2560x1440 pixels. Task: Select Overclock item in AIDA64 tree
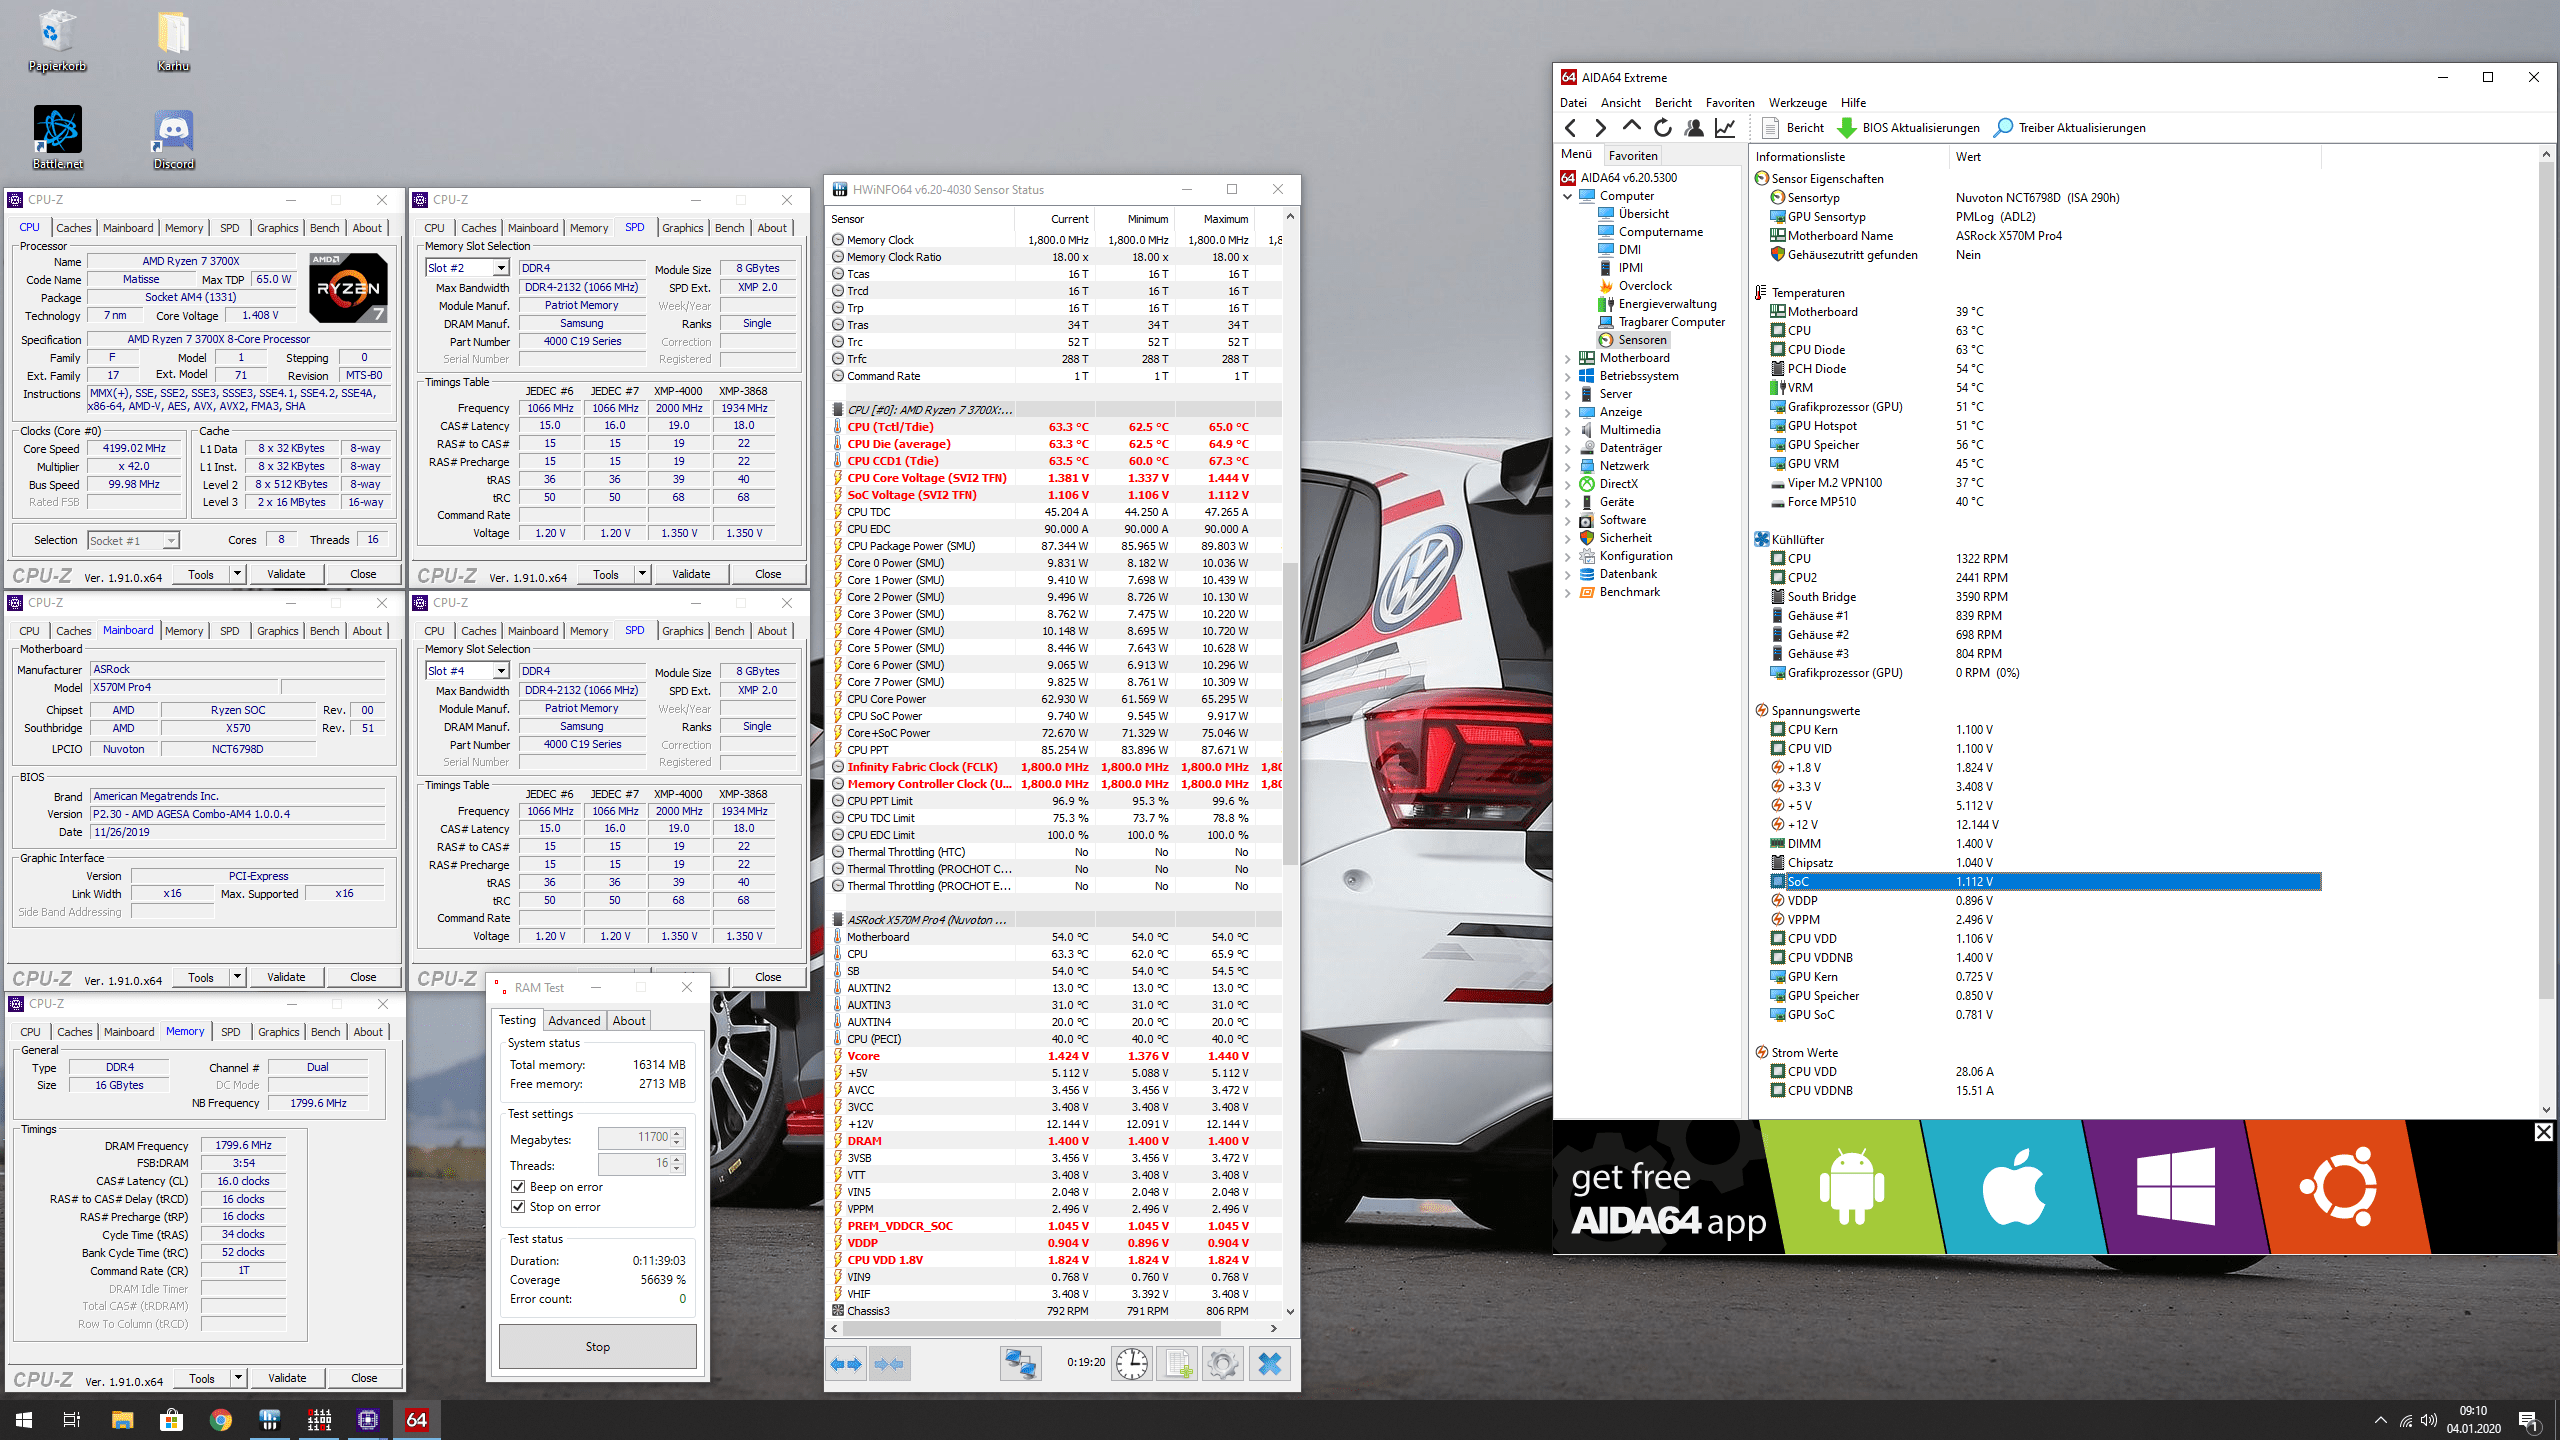(x=1644, y=286)
